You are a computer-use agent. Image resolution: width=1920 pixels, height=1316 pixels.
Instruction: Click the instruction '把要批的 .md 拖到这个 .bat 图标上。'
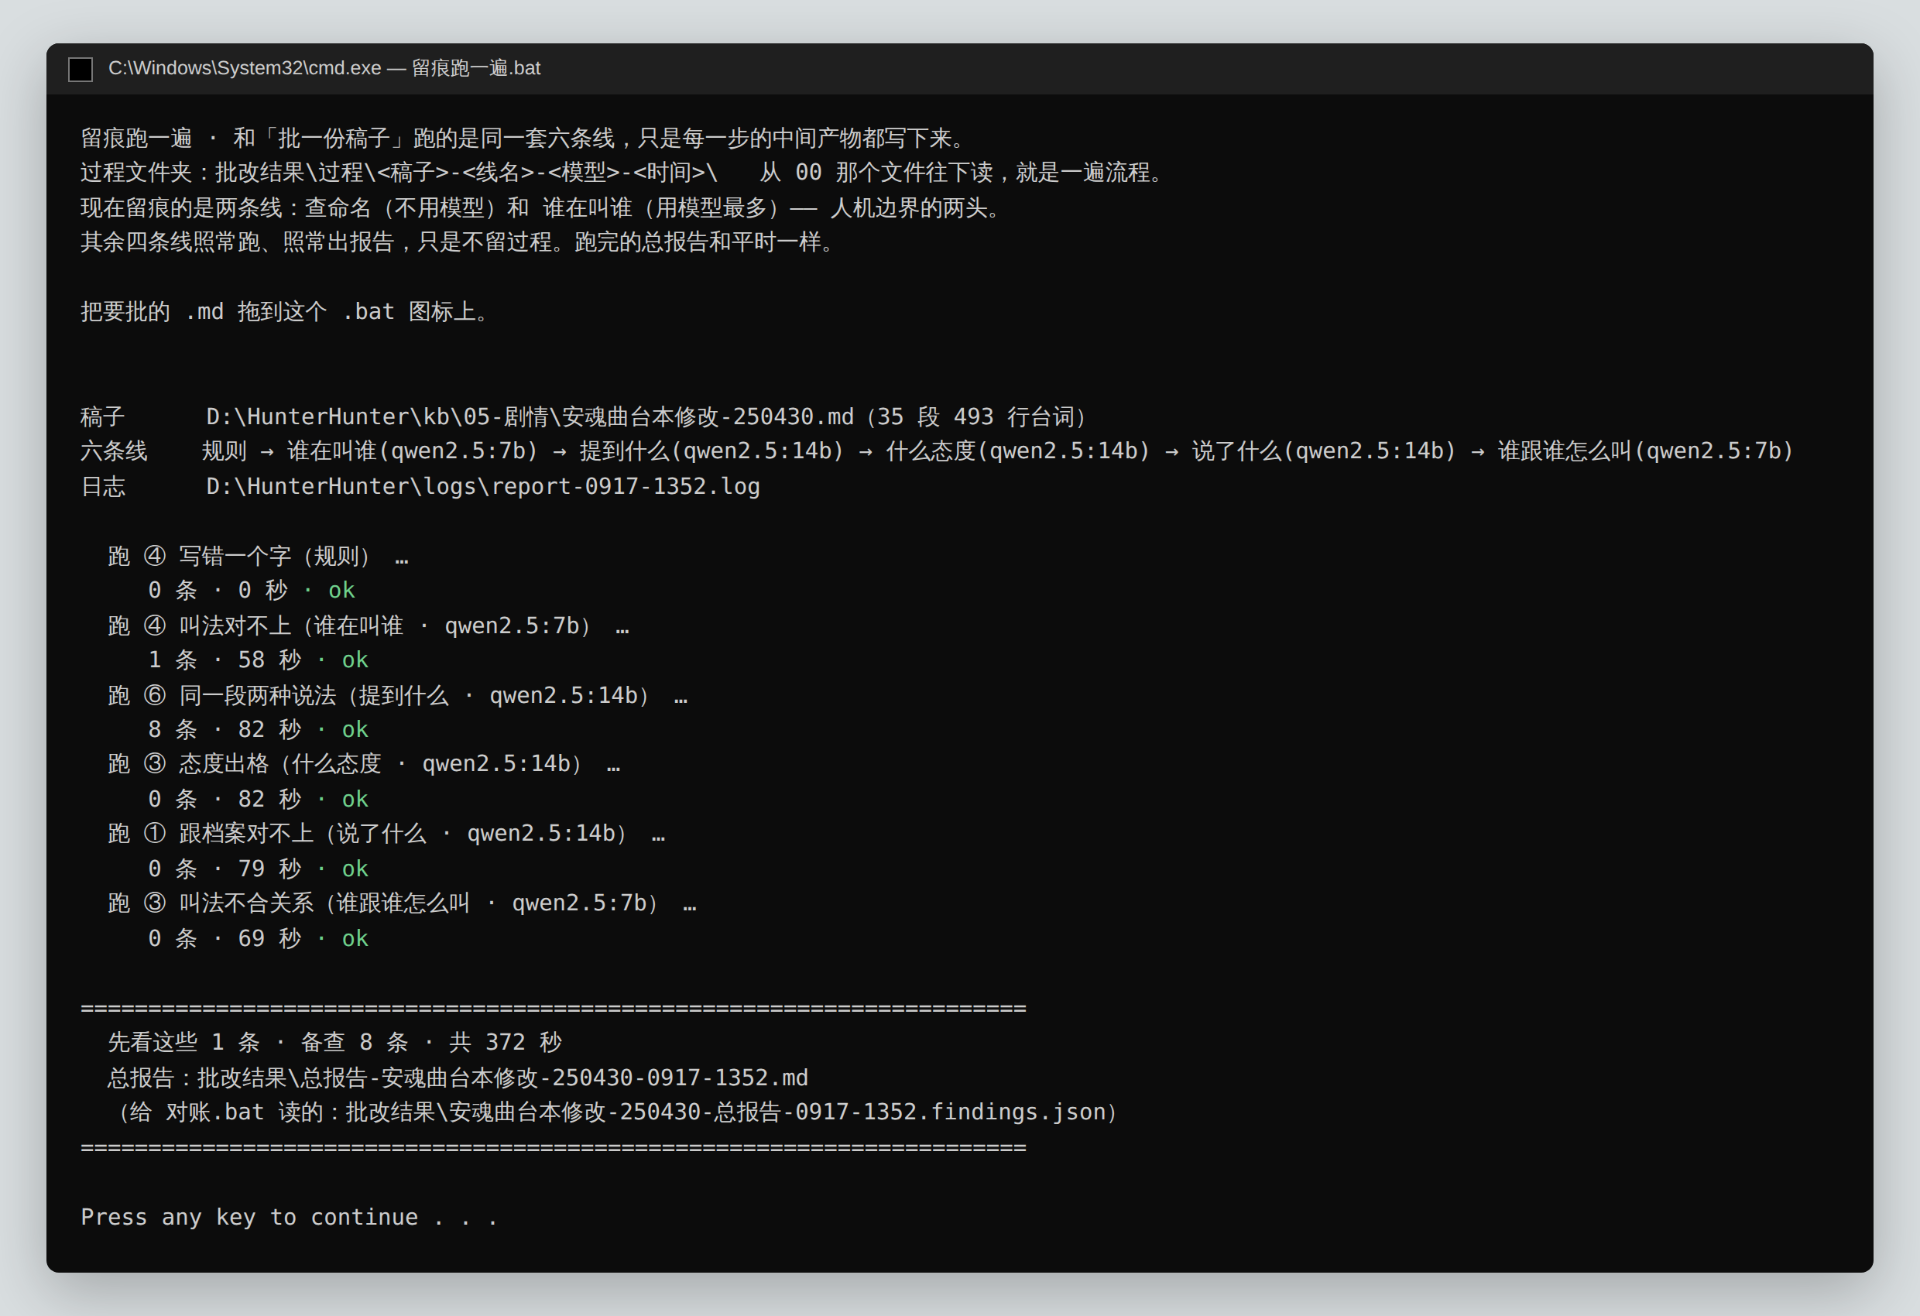(x=284, y=312)
